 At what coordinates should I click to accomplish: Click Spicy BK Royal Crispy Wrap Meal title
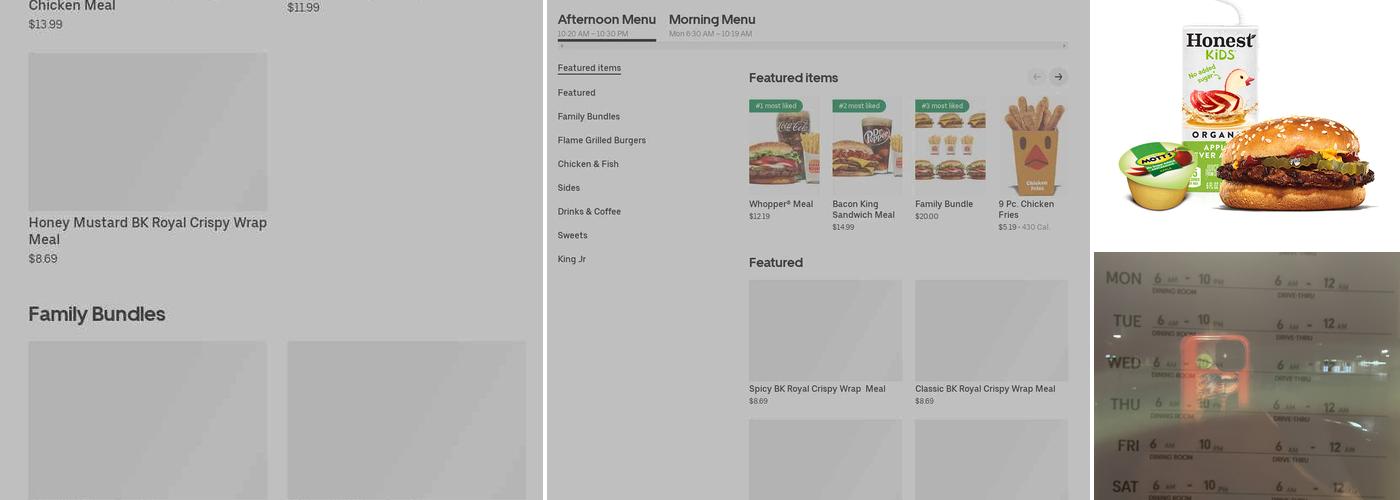817,389
